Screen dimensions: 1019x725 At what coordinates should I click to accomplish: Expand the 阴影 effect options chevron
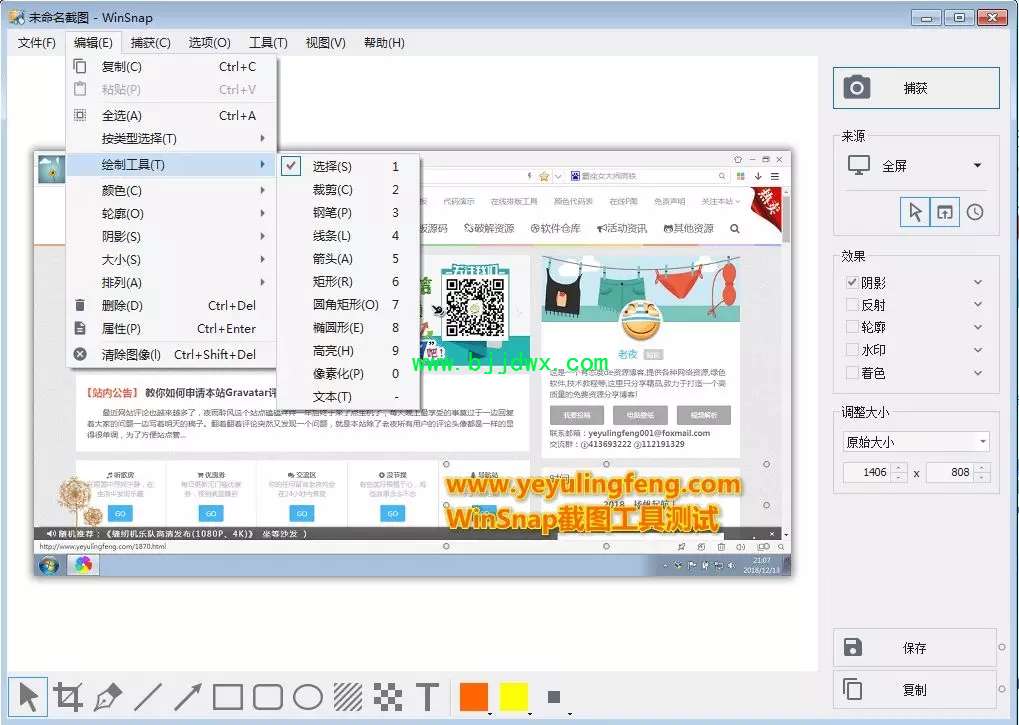click(978, 283)
